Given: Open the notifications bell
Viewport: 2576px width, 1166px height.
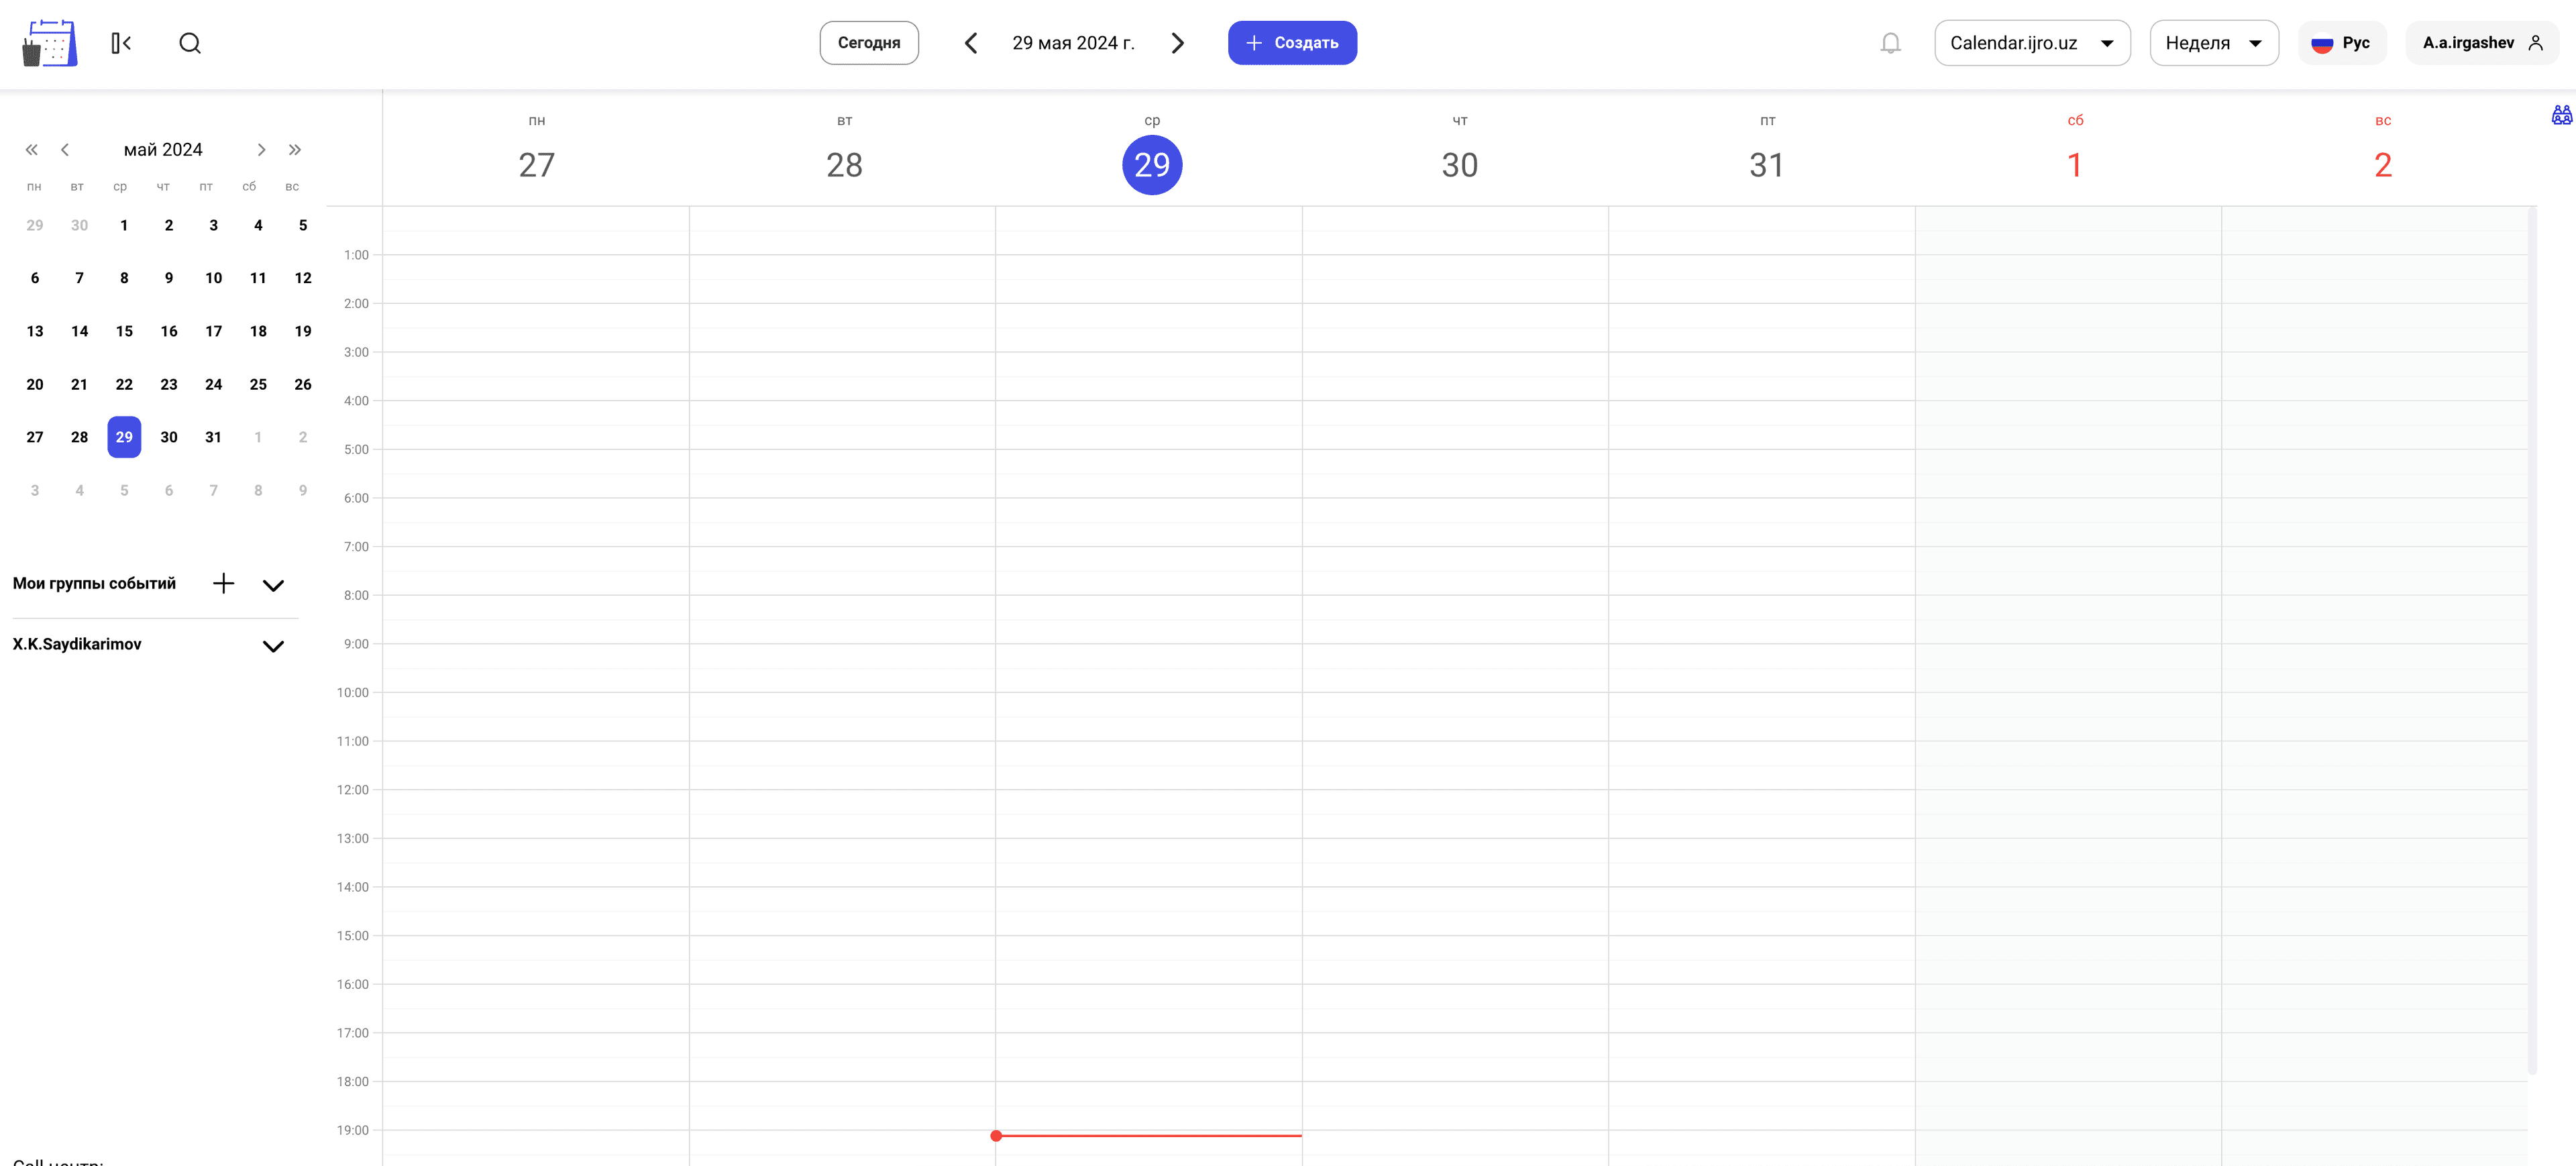Looking at the screenshot, I should [1890, 43].
